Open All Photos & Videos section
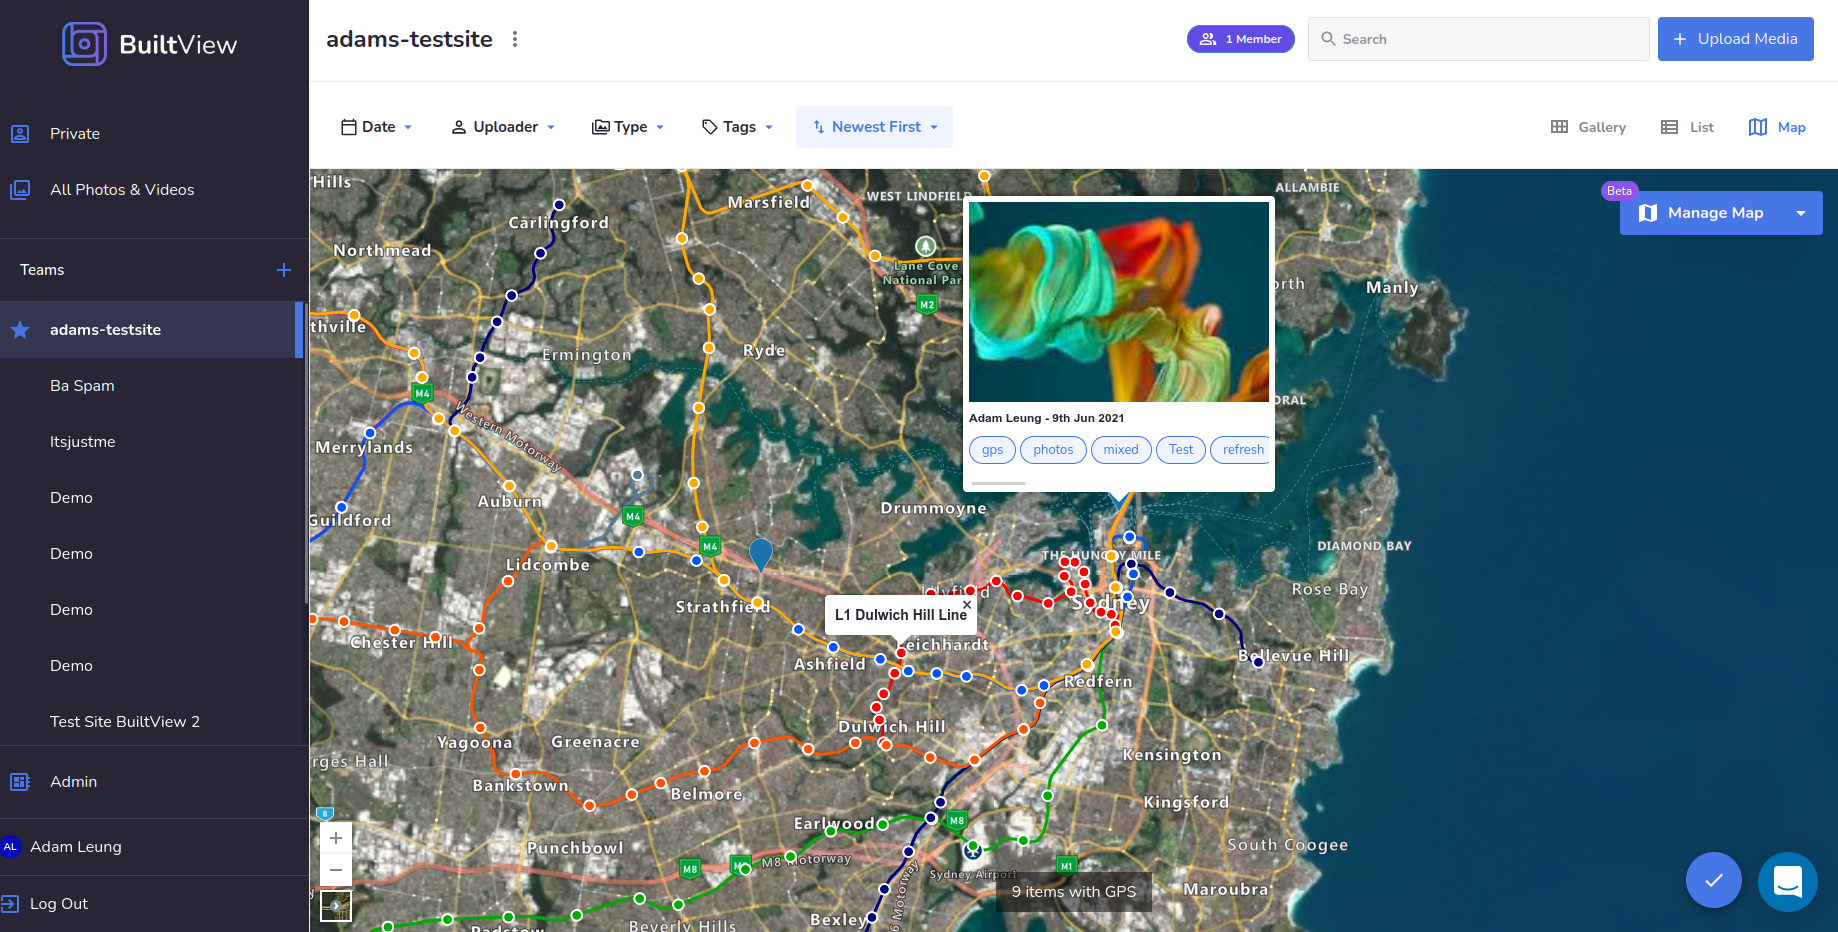 [122, 190]
